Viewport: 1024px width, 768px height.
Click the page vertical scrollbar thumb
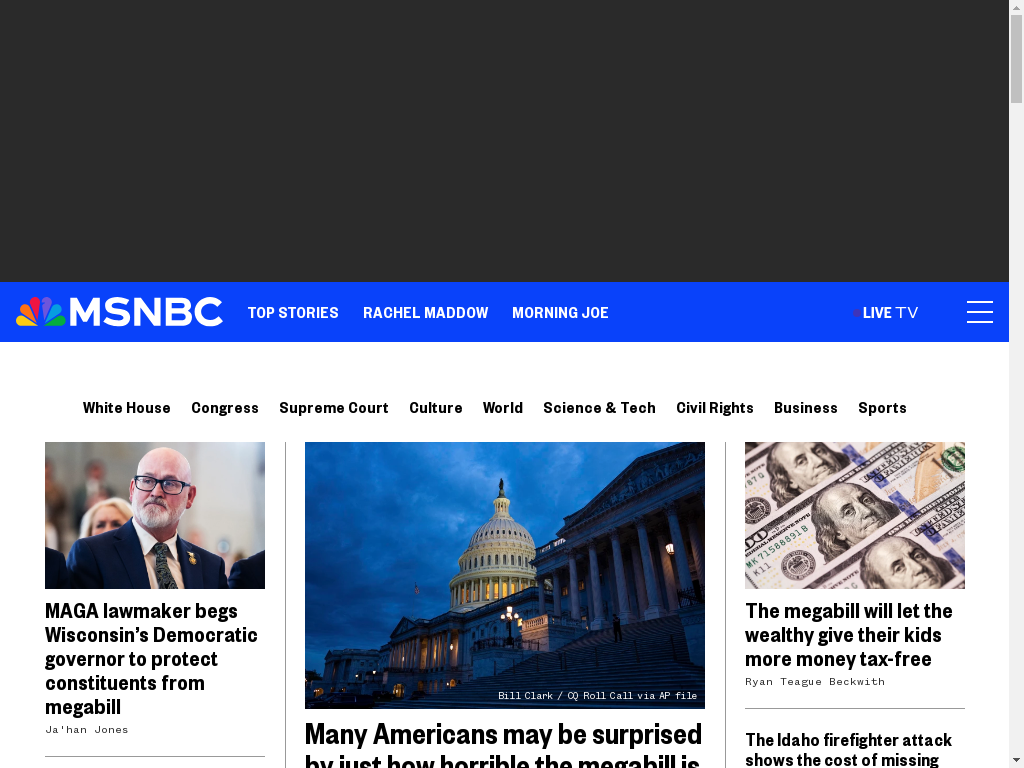(x=1016, y=59)
